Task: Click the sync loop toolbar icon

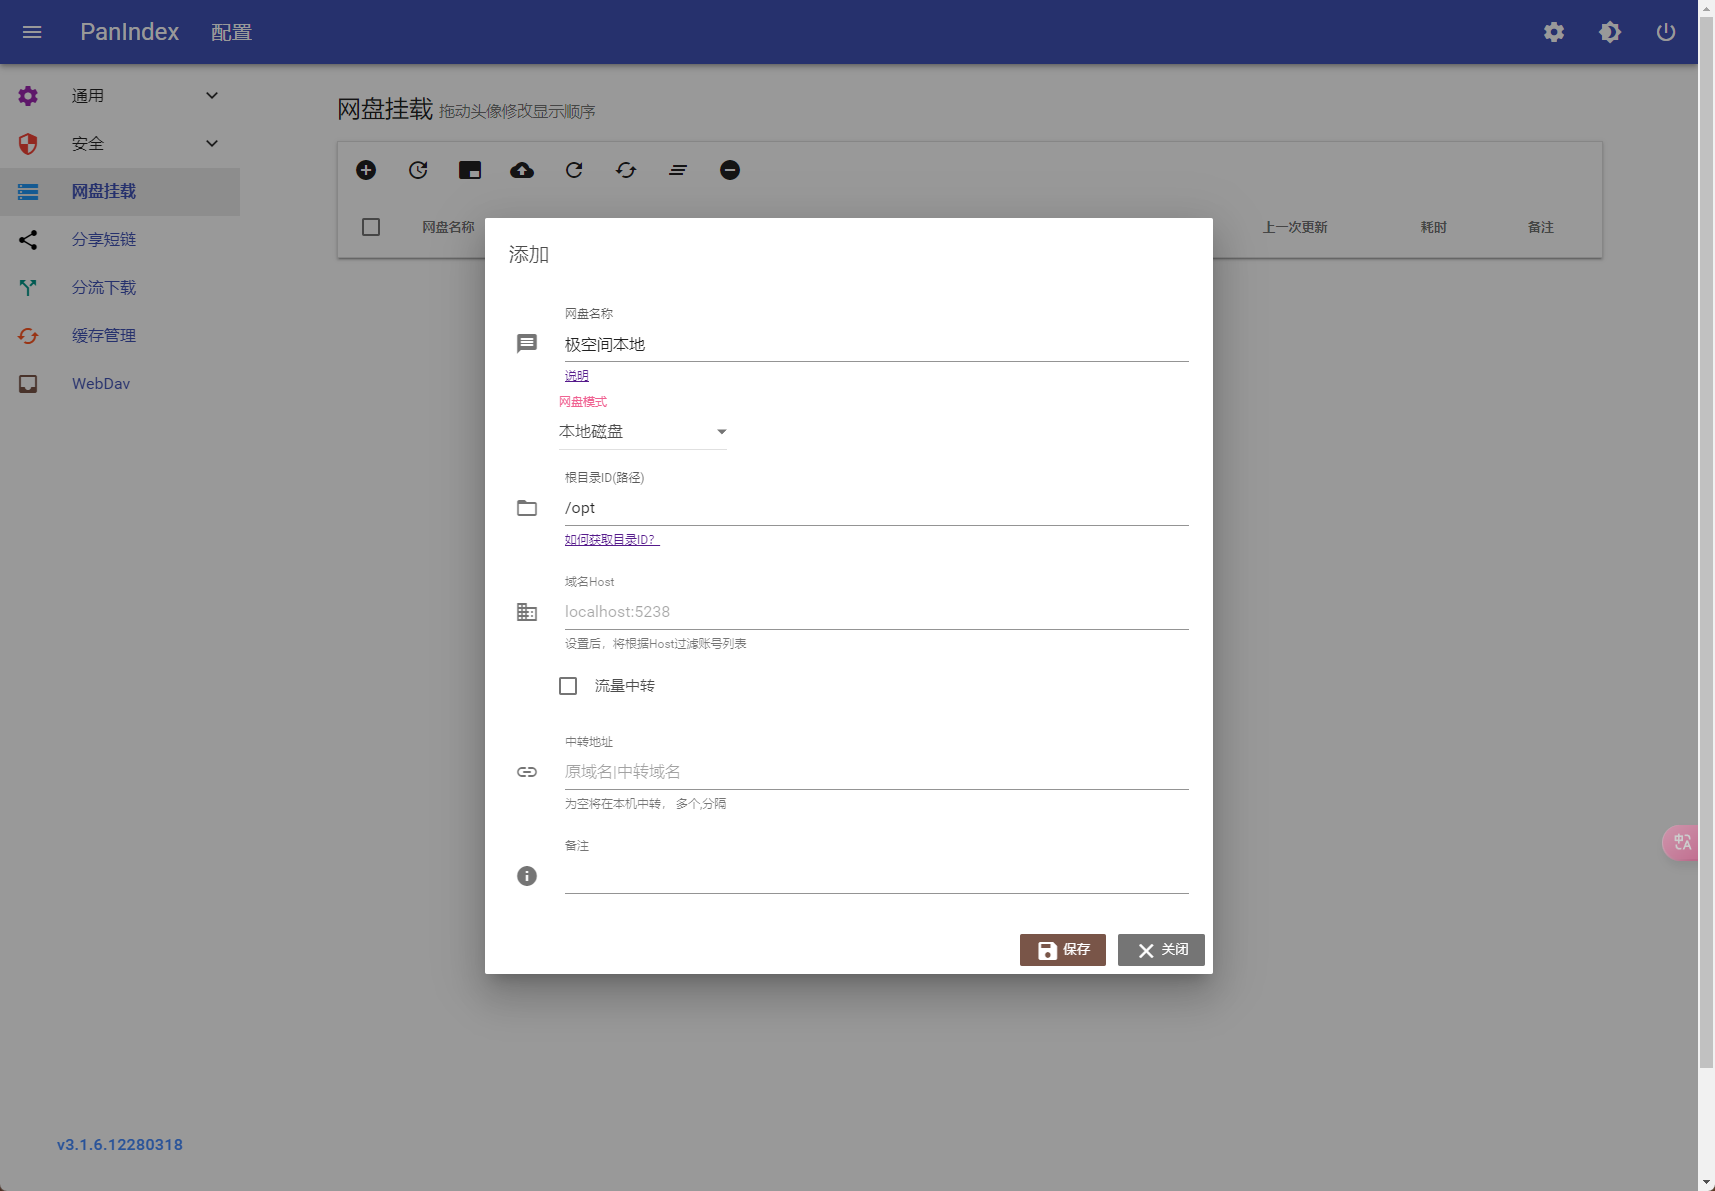Action: point(626,170)
